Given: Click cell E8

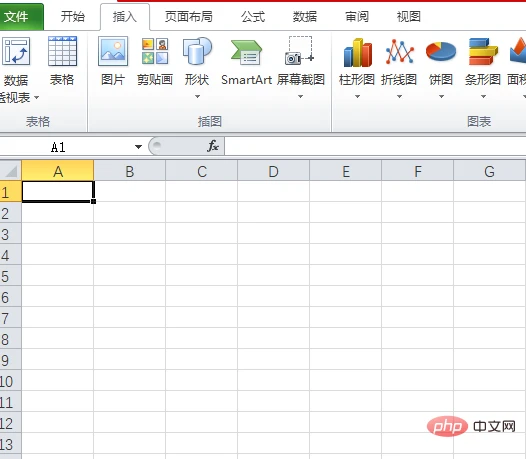Looking at the screenshot, I should tap(346, 339).
